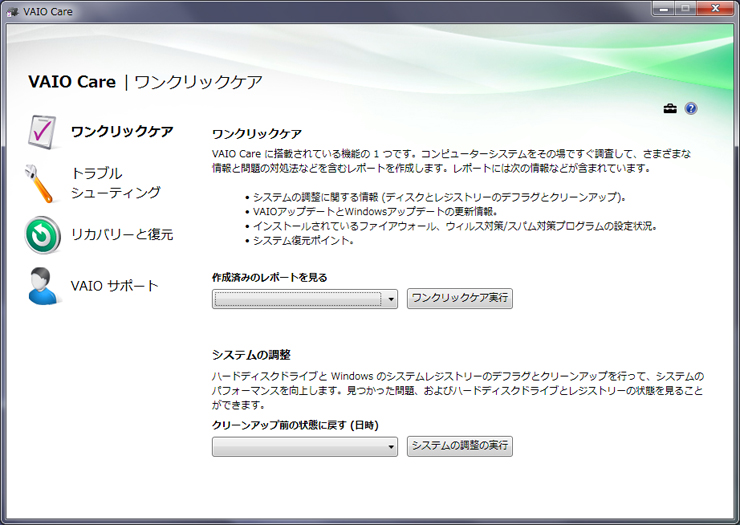Expand the saved report list arrow
Viewport: 740px width, 525px height.
(x=391, y=299)
